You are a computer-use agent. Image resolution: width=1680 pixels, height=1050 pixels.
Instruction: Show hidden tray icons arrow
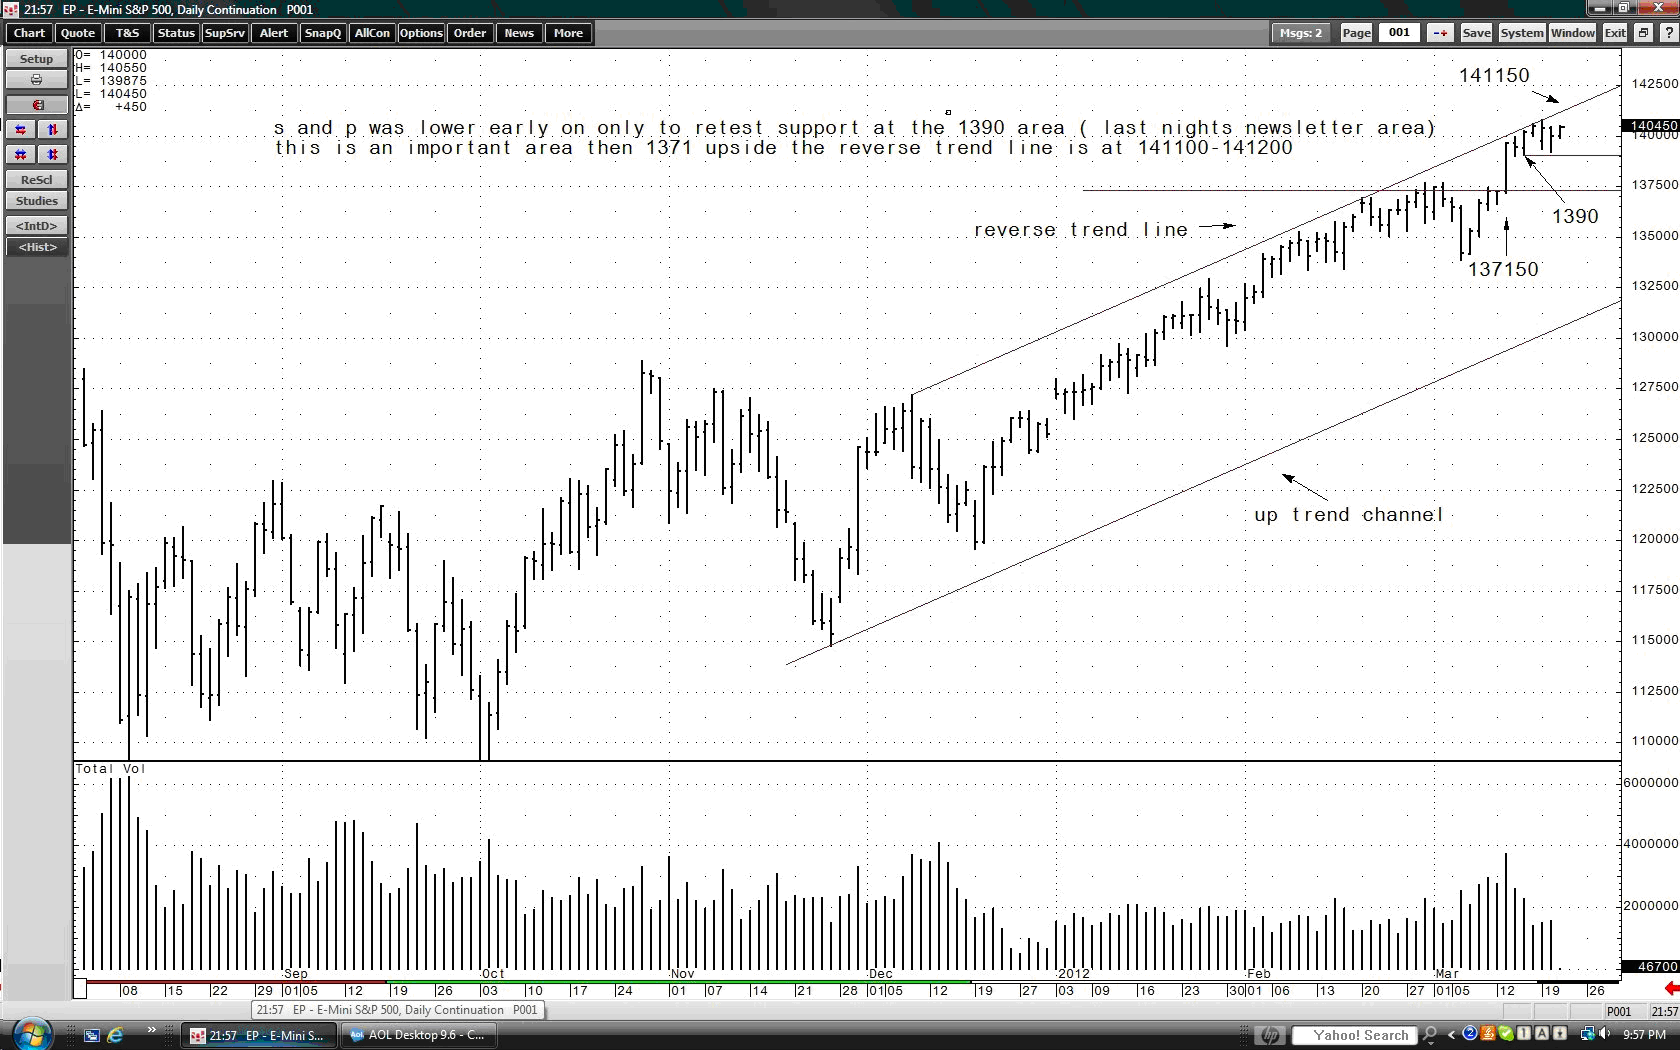(x=1452, y=1035)
